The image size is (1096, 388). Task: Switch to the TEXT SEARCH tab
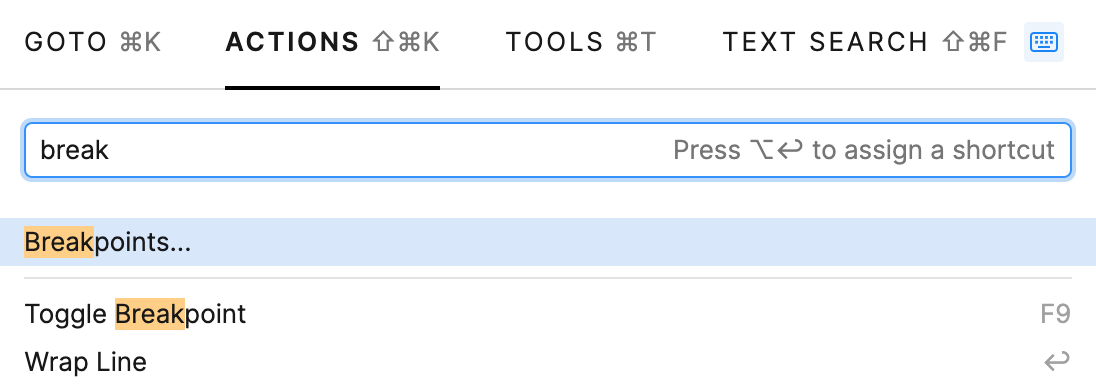tap(865, 42)
